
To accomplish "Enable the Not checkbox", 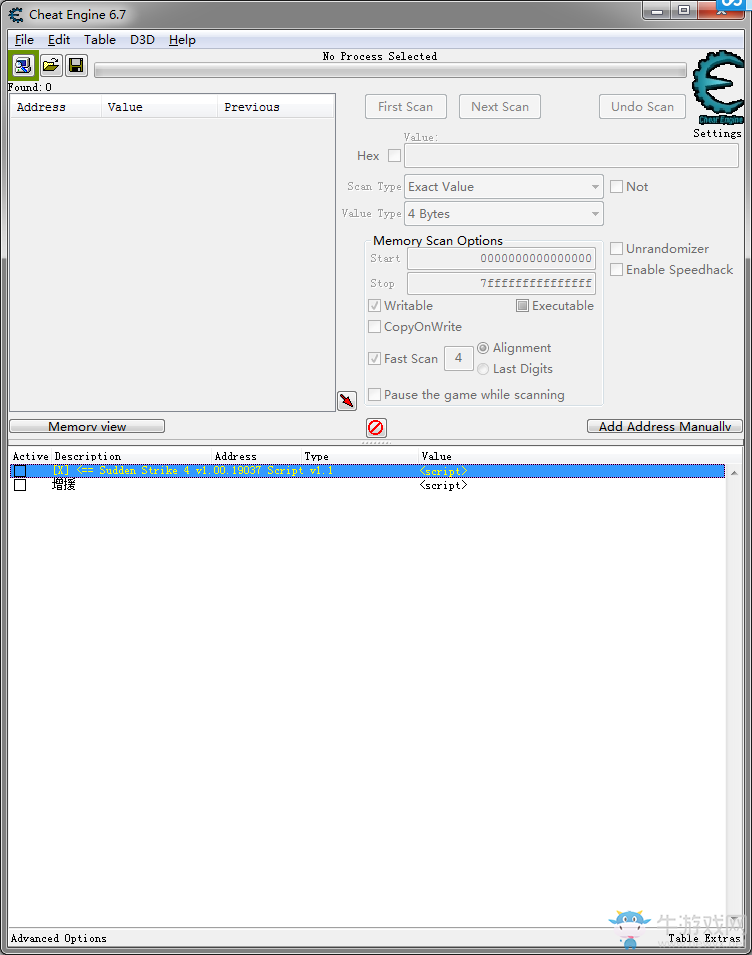I will tap(616, 186).
